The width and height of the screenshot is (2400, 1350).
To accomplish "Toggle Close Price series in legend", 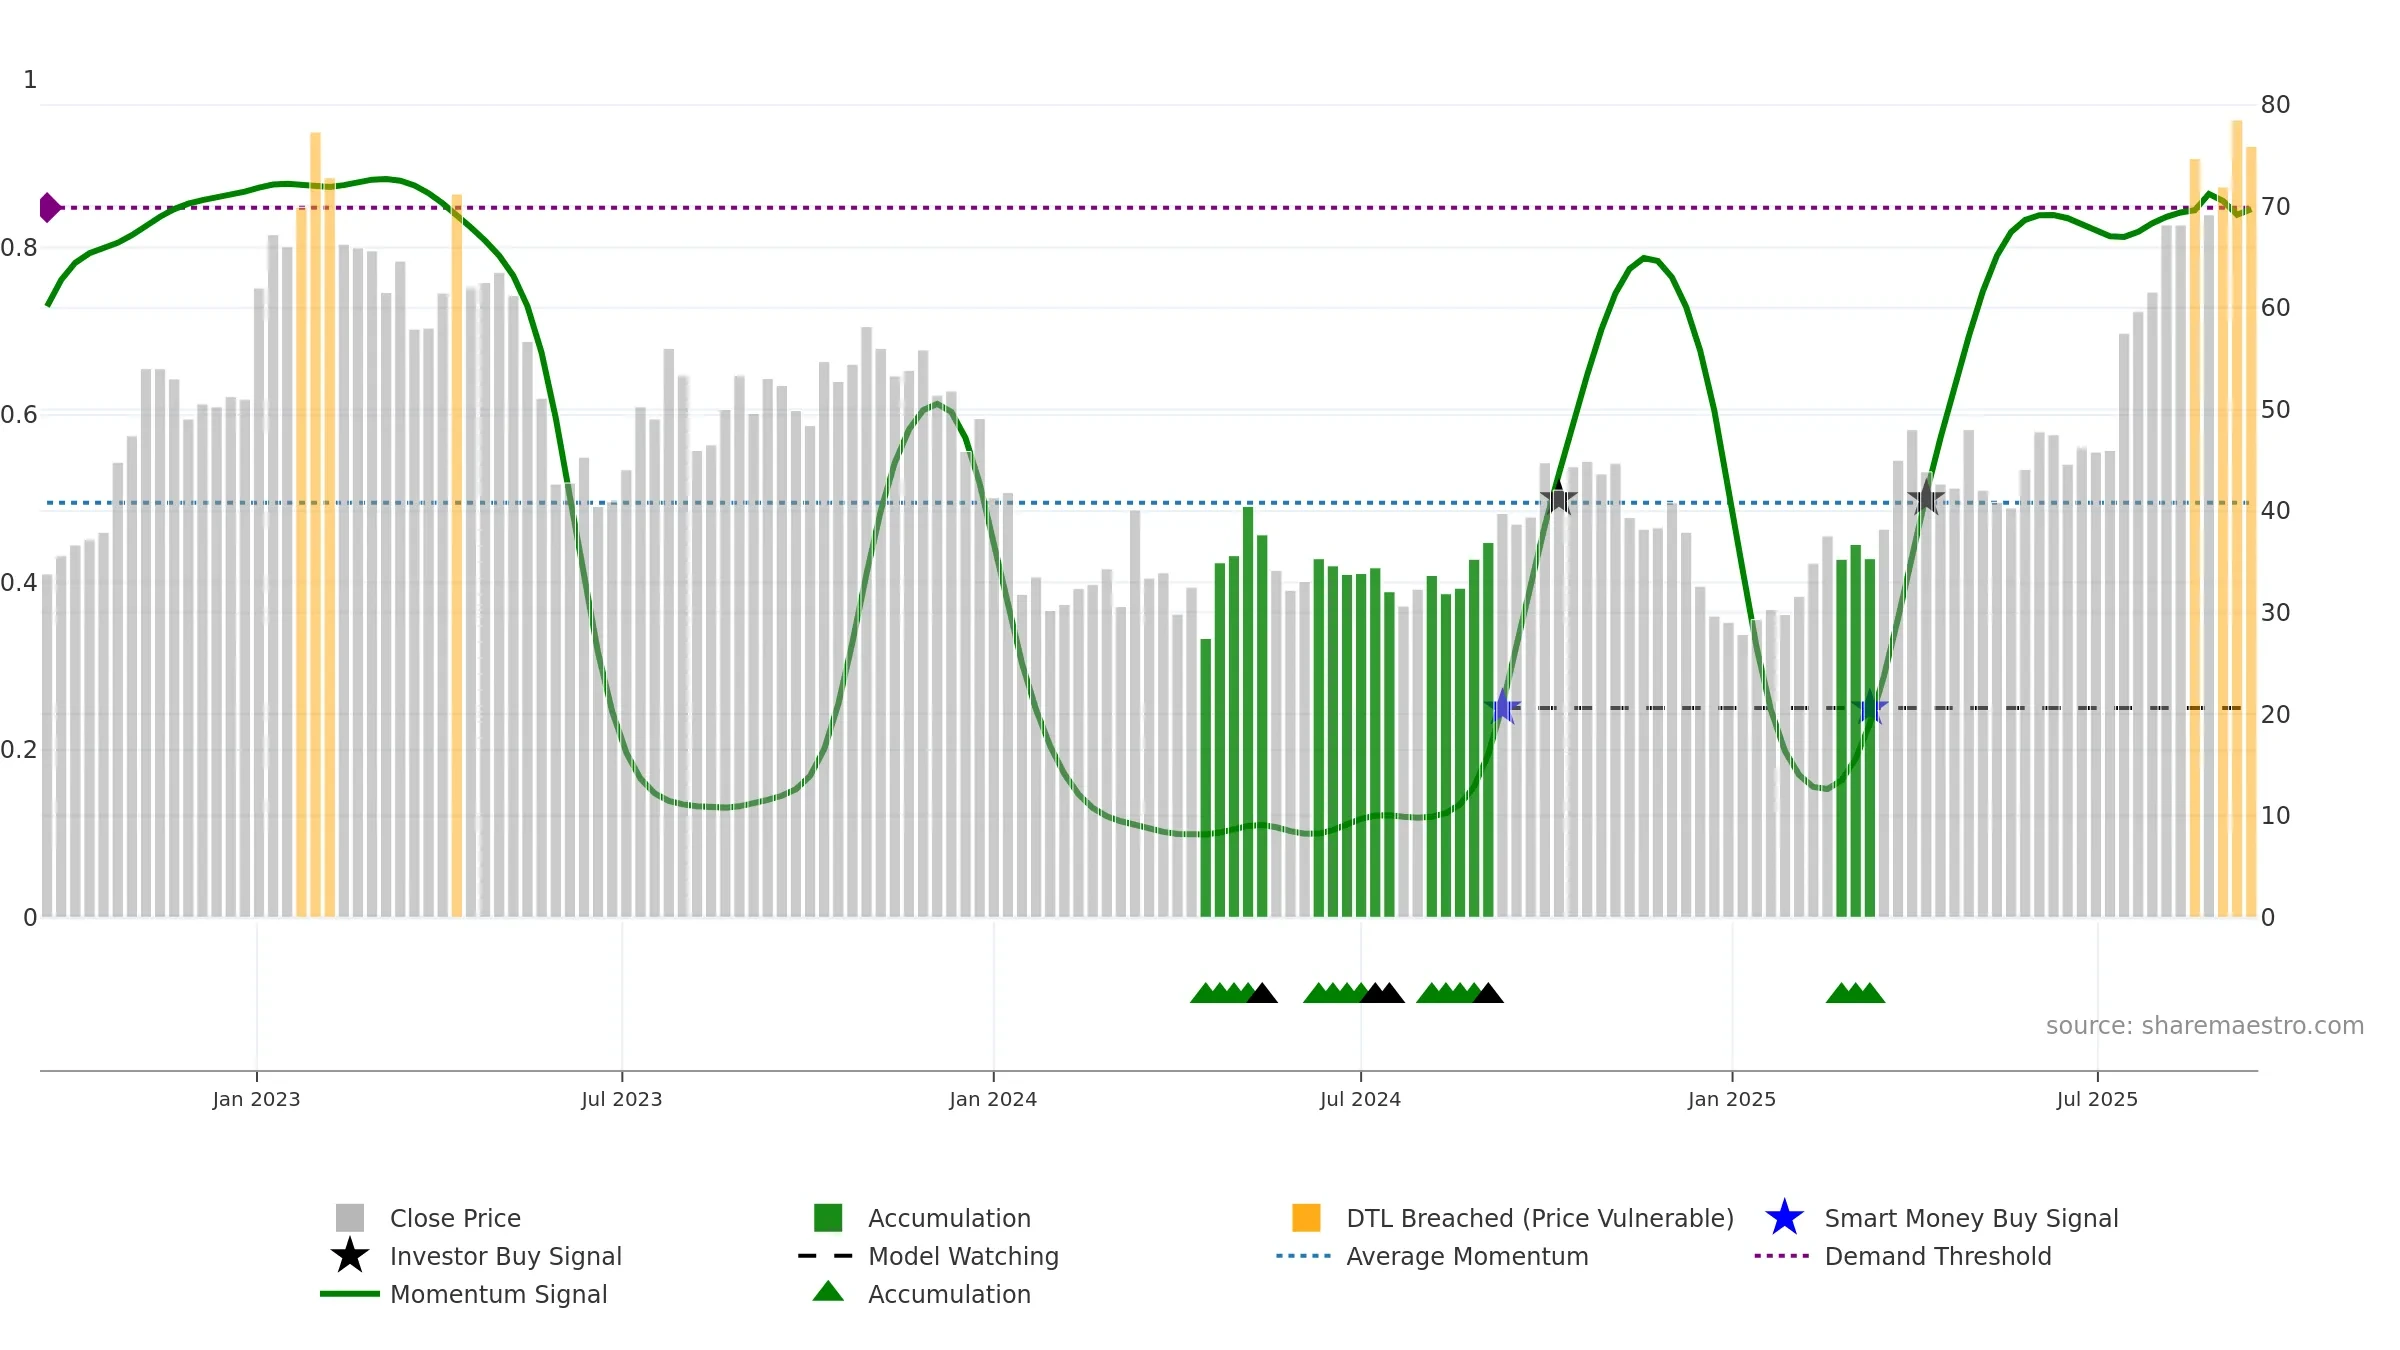I will click(x=455, y=1218).
